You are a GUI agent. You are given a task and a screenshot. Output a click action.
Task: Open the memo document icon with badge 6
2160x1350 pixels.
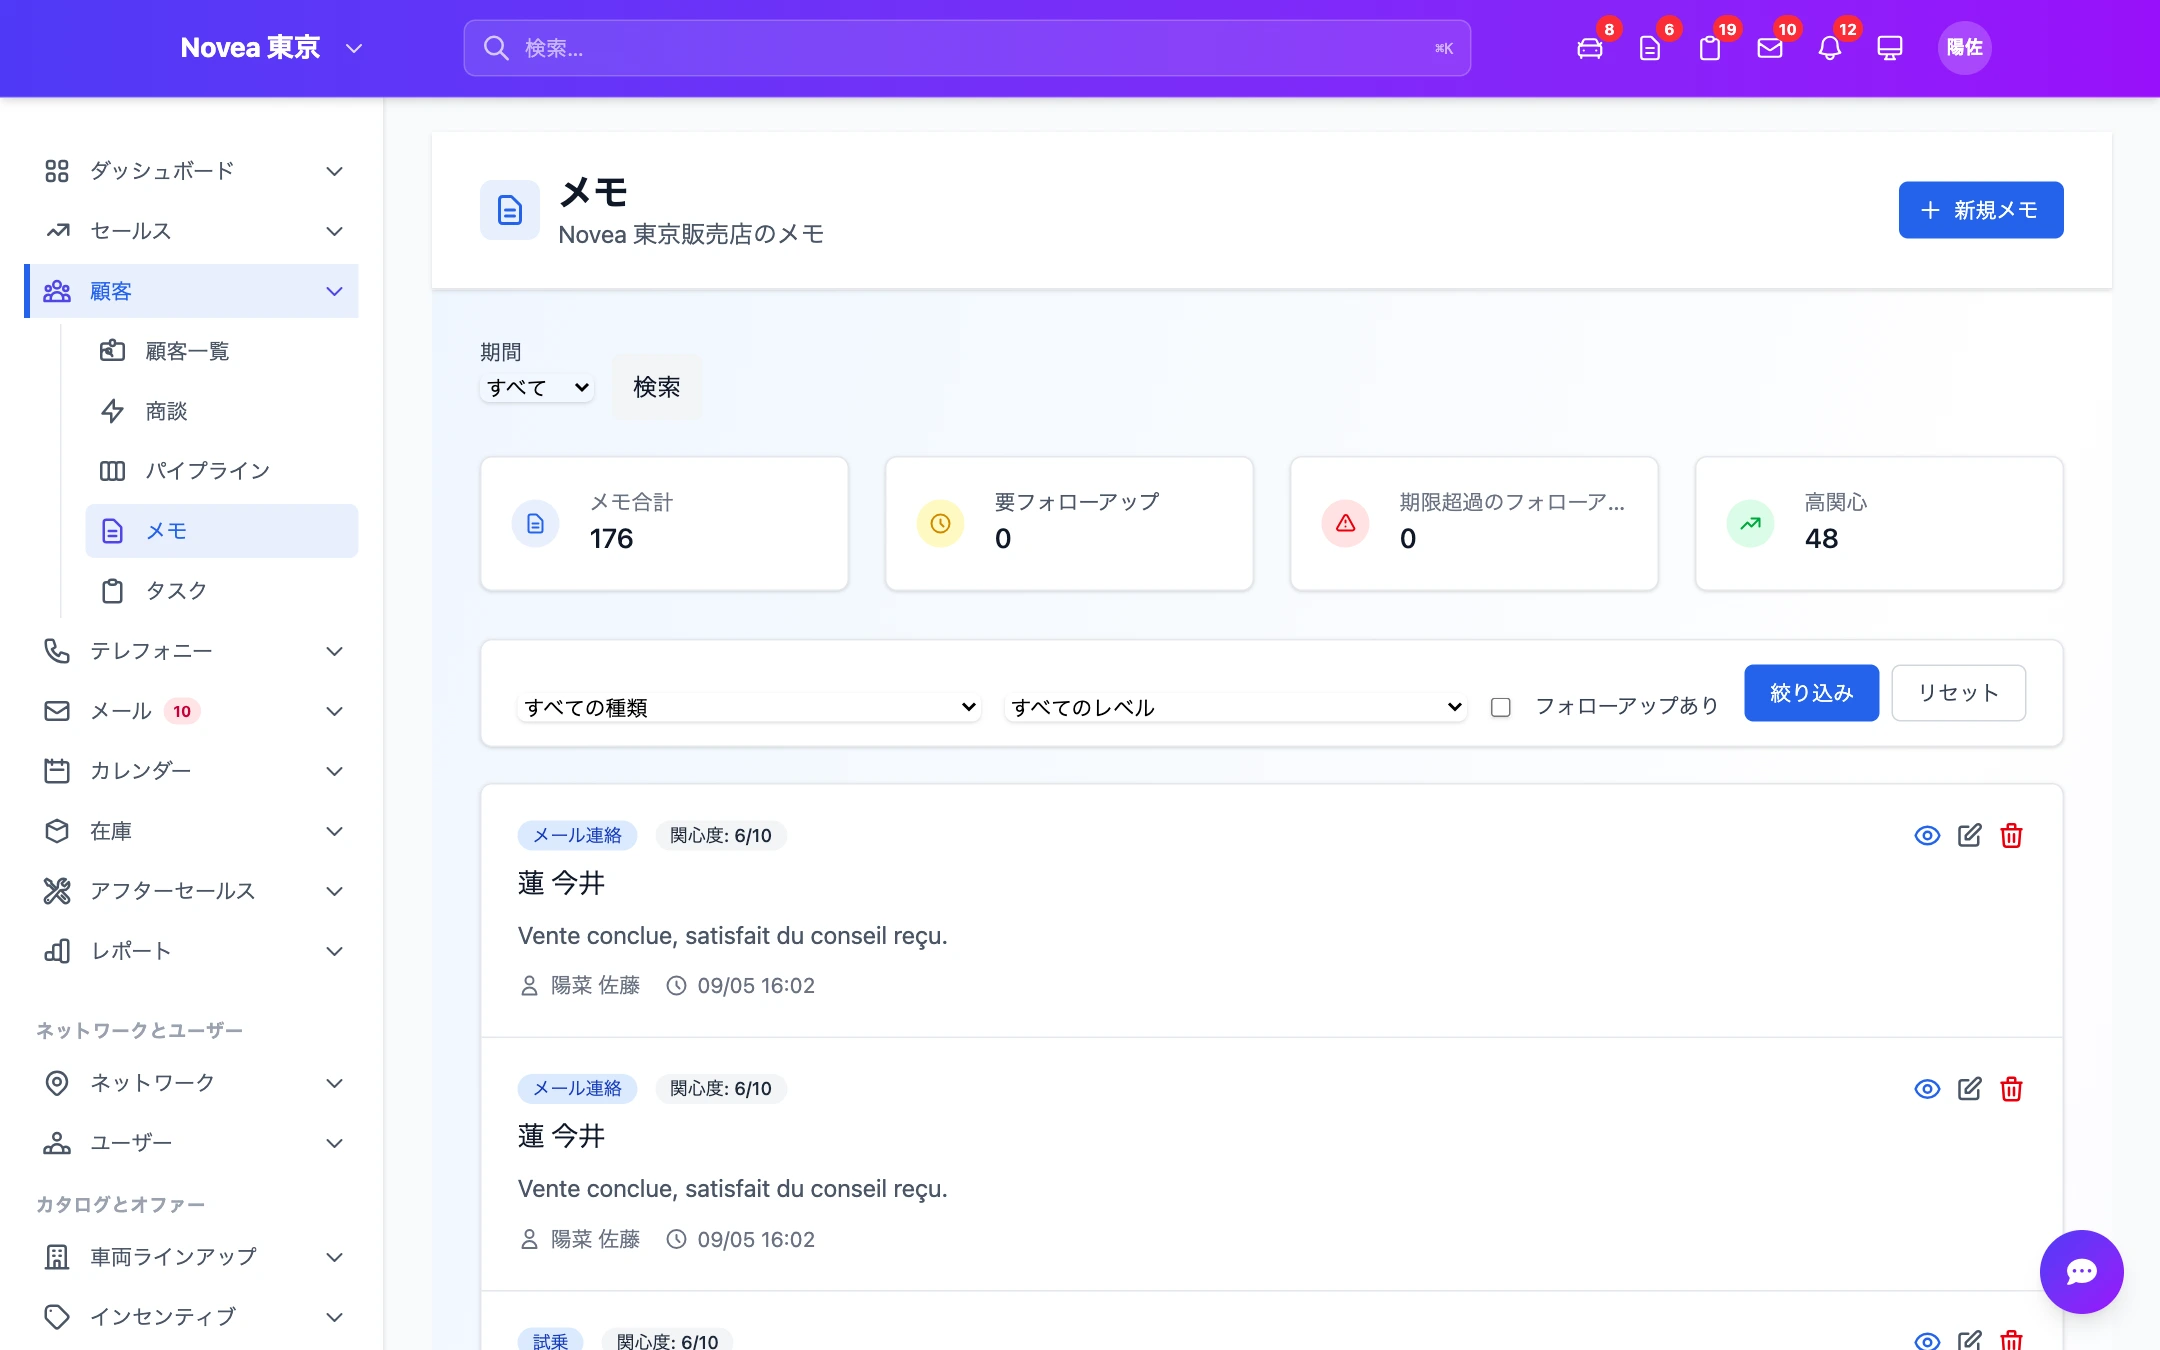pyautogui.click(x=1650, y=48)
